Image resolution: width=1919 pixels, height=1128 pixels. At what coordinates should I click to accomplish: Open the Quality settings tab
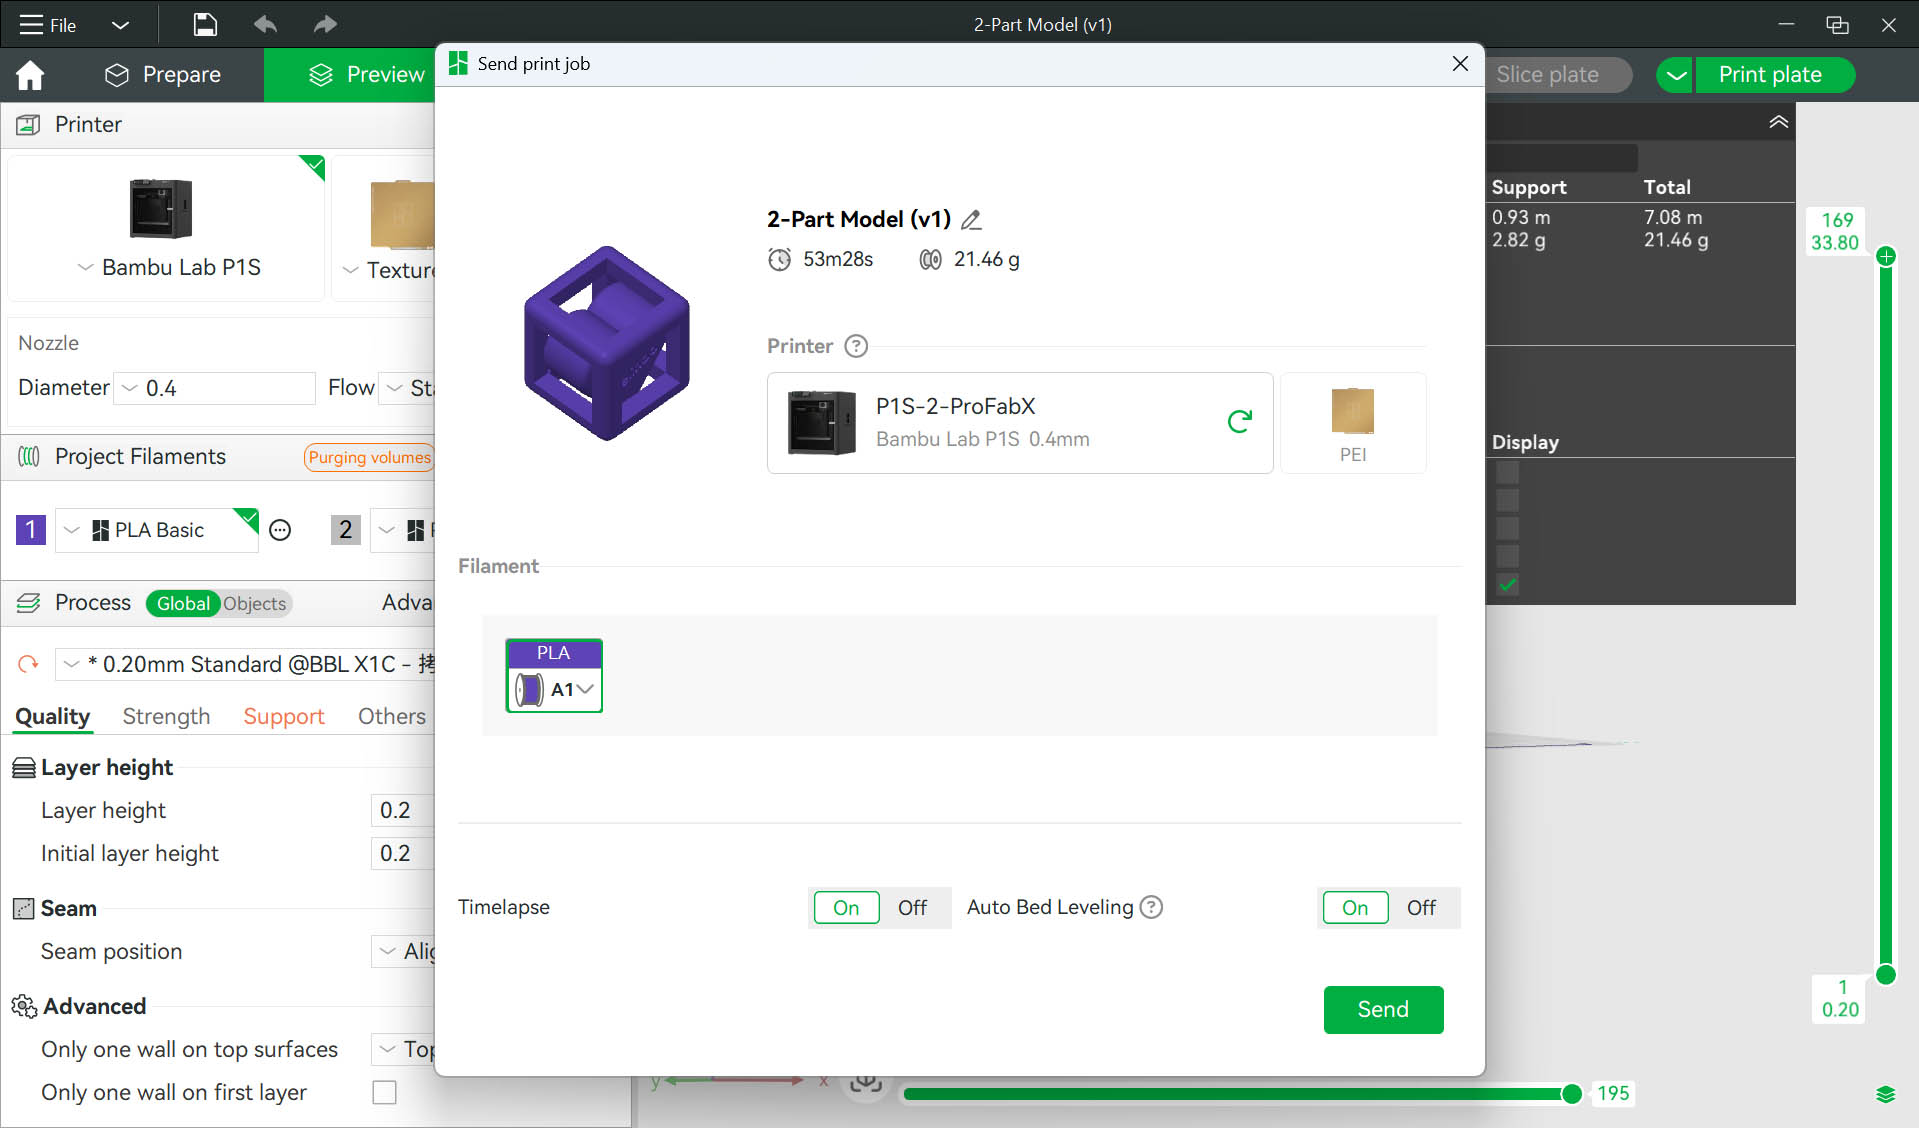tap(53, 716)
